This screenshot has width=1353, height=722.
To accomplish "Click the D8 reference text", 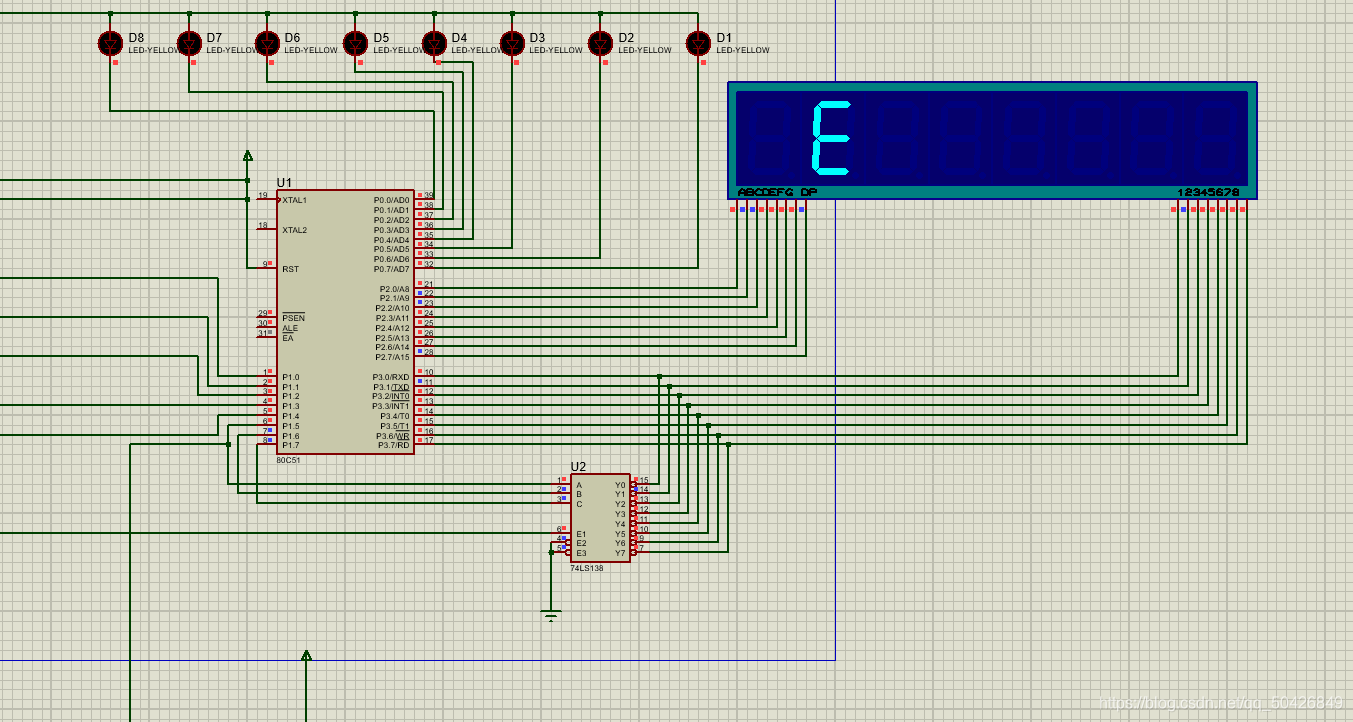I will [136, 38].
